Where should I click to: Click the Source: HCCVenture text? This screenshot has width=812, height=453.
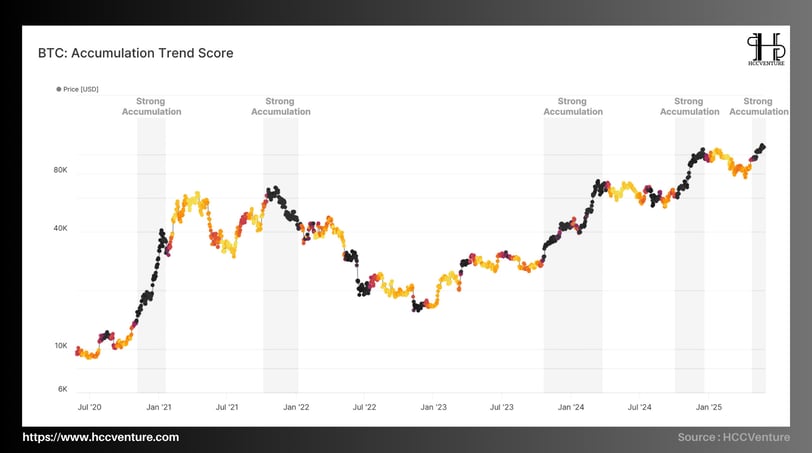point(733,437)
